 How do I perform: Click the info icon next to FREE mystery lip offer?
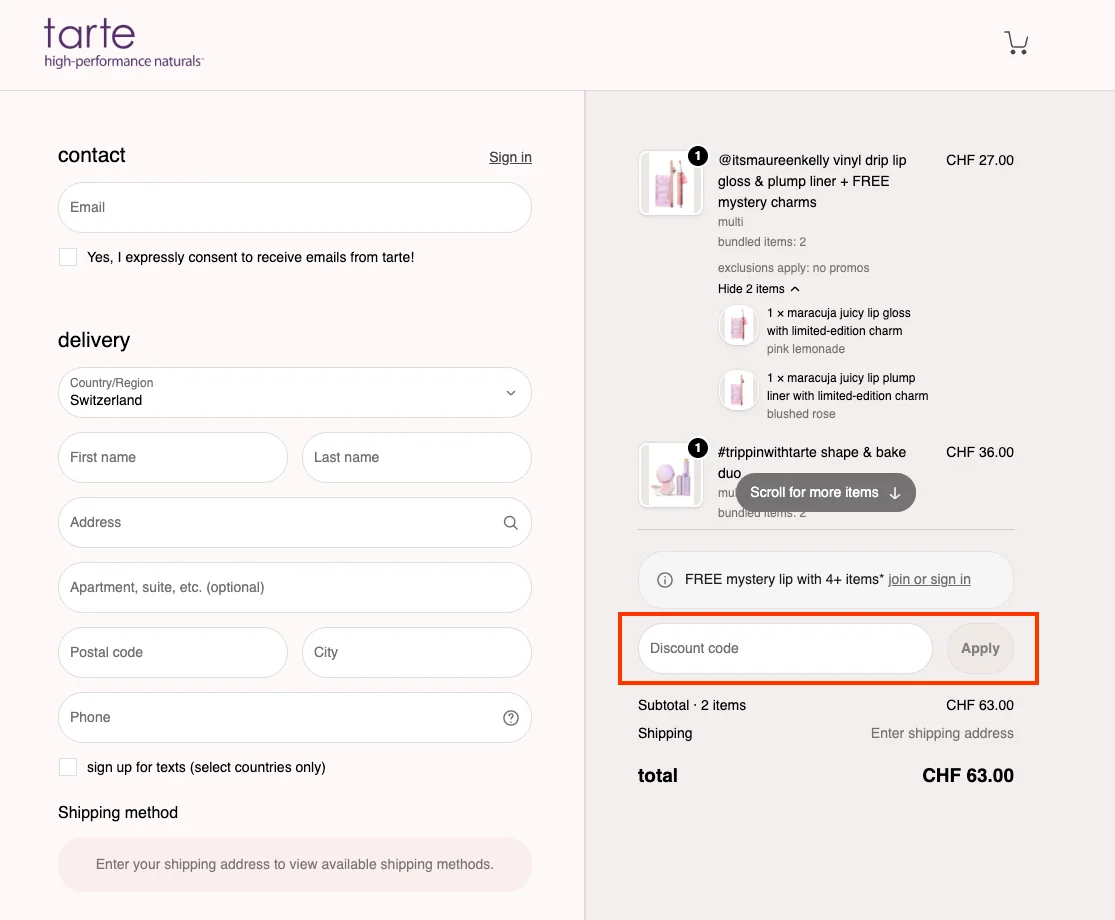[x=665, y=579]
